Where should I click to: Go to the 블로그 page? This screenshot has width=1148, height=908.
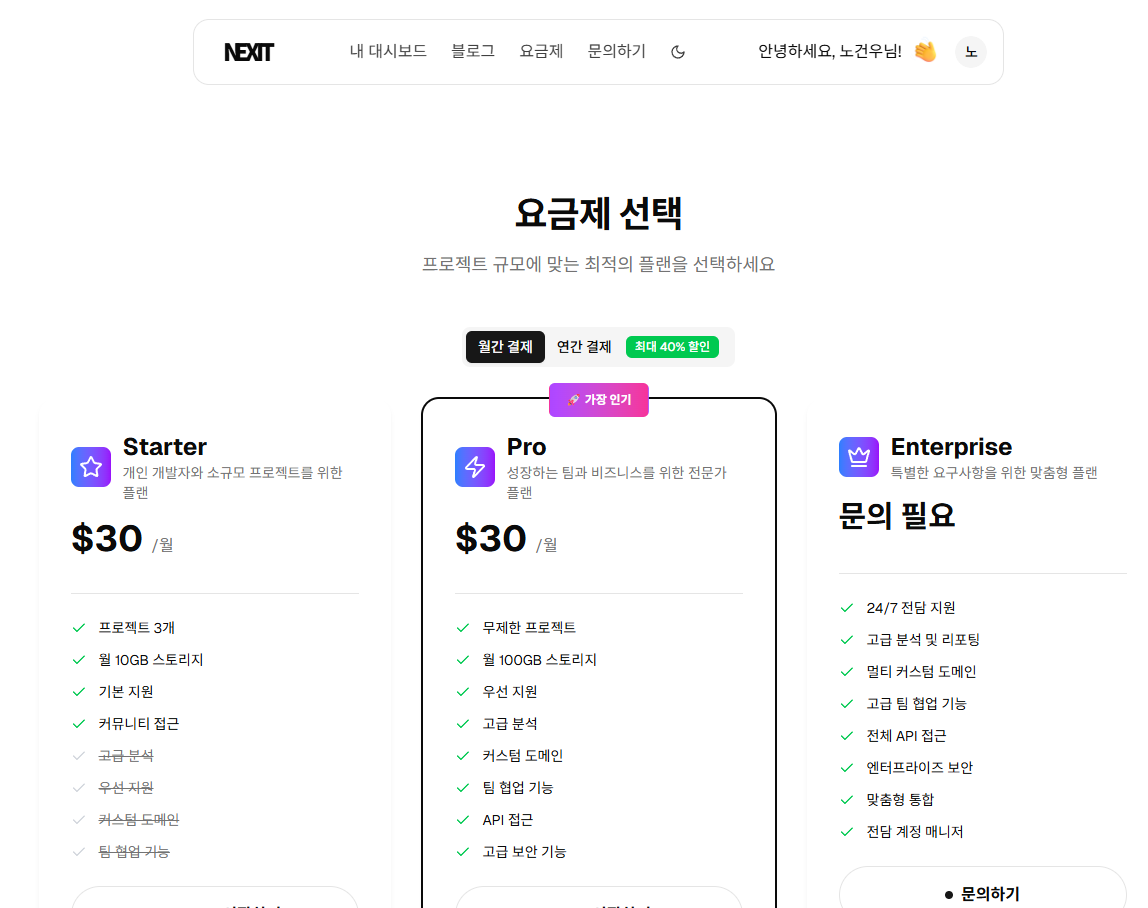point(473,51)
